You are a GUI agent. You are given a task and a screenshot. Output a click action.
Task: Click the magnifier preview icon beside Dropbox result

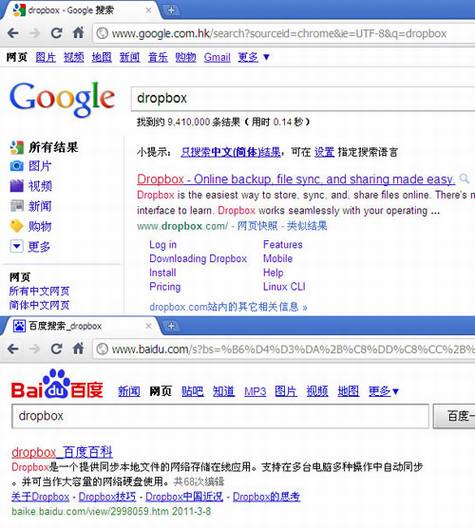tap(464, 178)
